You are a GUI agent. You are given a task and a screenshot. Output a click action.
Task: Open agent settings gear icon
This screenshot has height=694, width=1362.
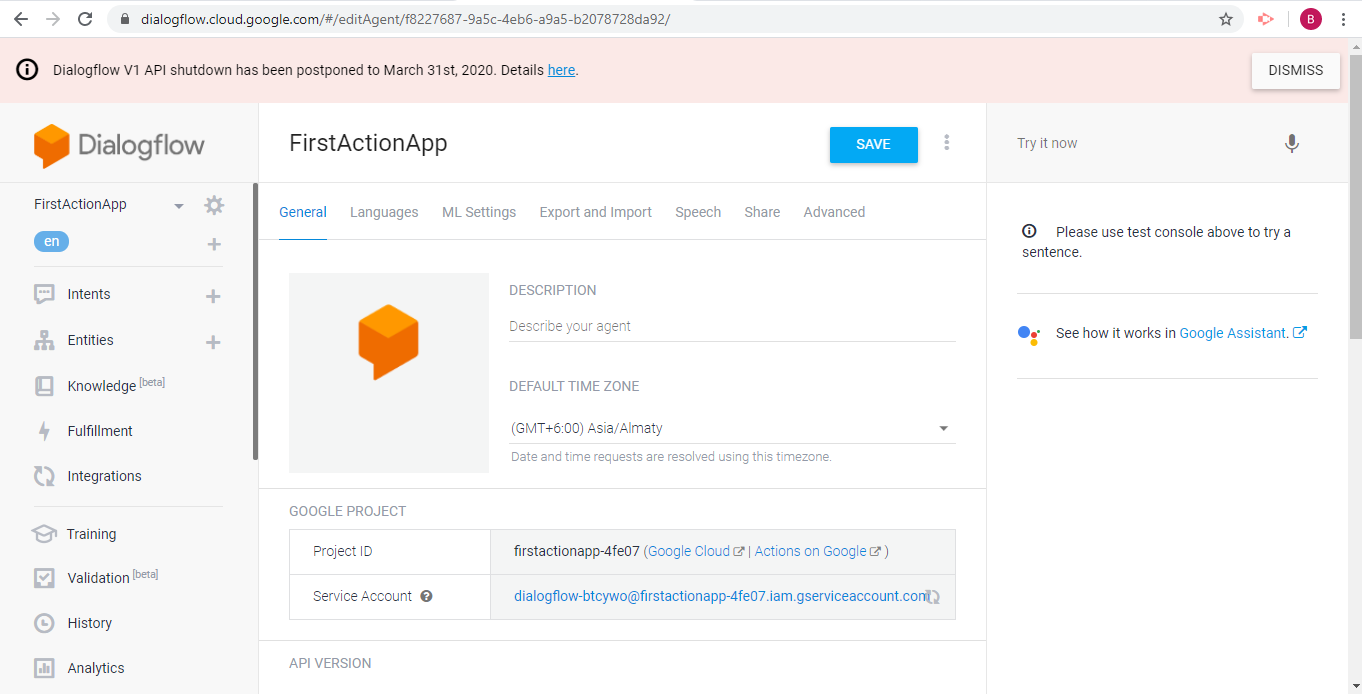point(214,205)
